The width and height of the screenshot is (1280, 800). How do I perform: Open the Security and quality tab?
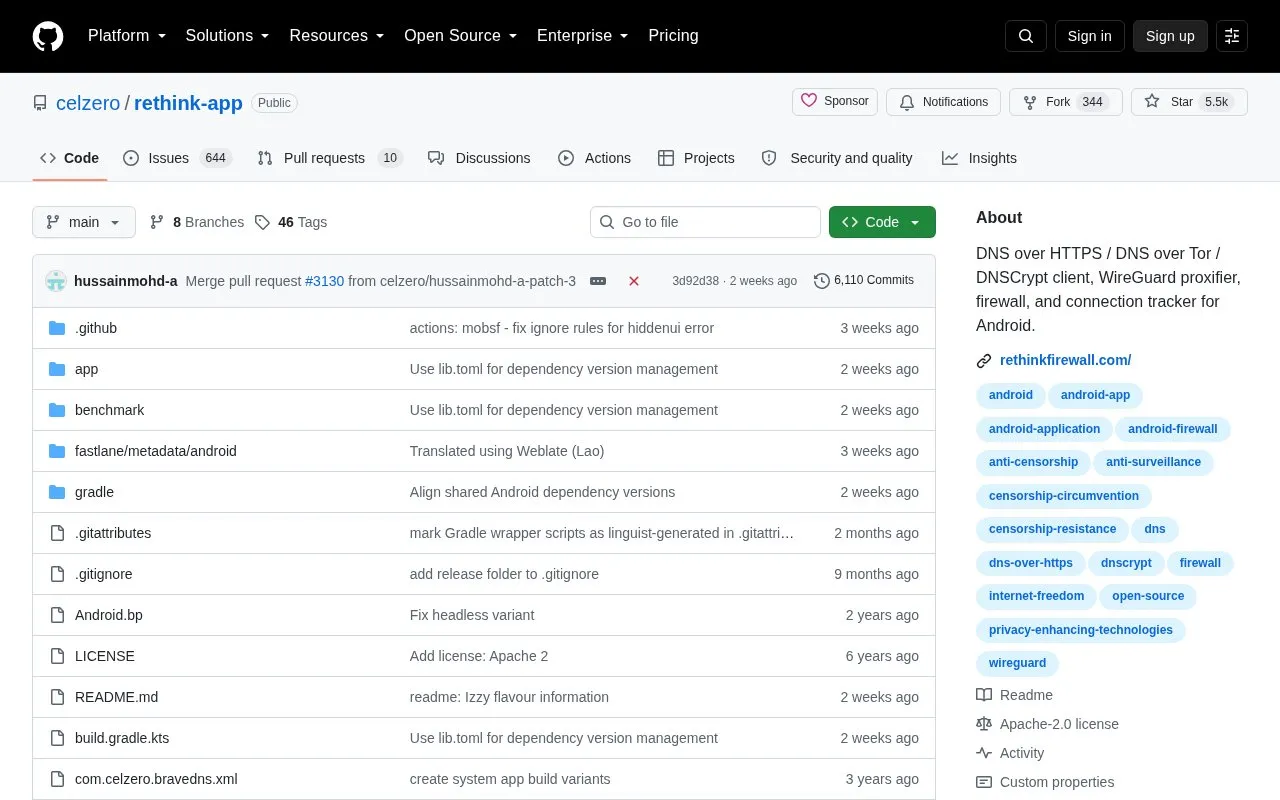coord(837,158)
